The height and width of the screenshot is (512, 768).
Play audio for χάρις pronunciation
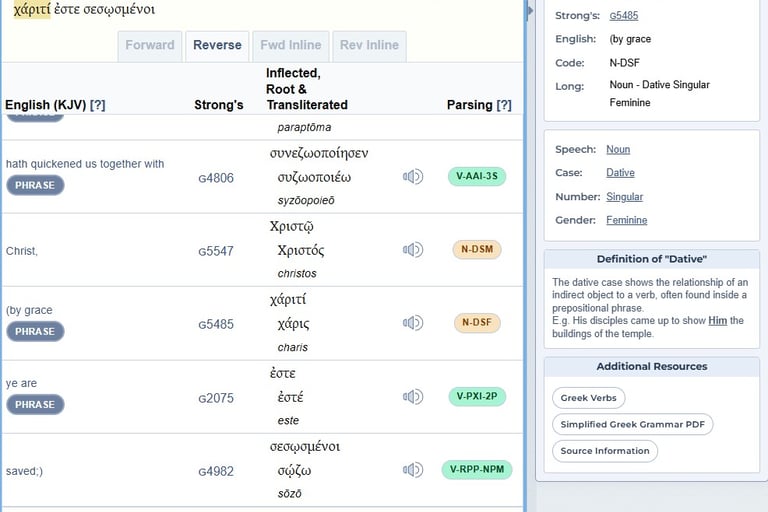coord(412,323)
